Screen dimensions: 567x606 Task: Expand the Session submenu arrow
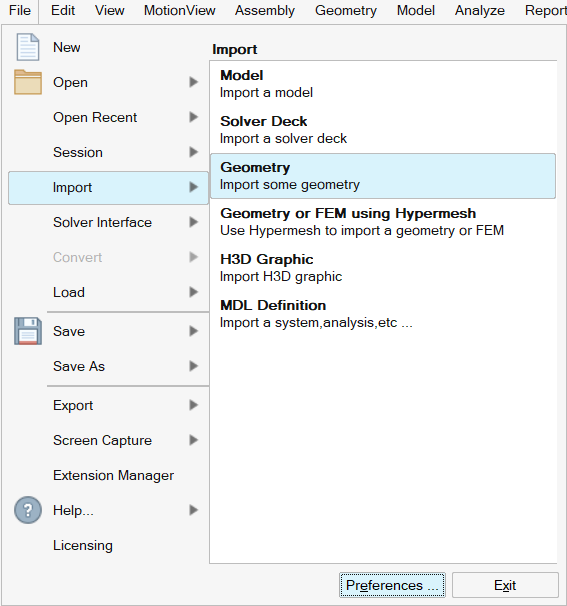click(194, 152)
